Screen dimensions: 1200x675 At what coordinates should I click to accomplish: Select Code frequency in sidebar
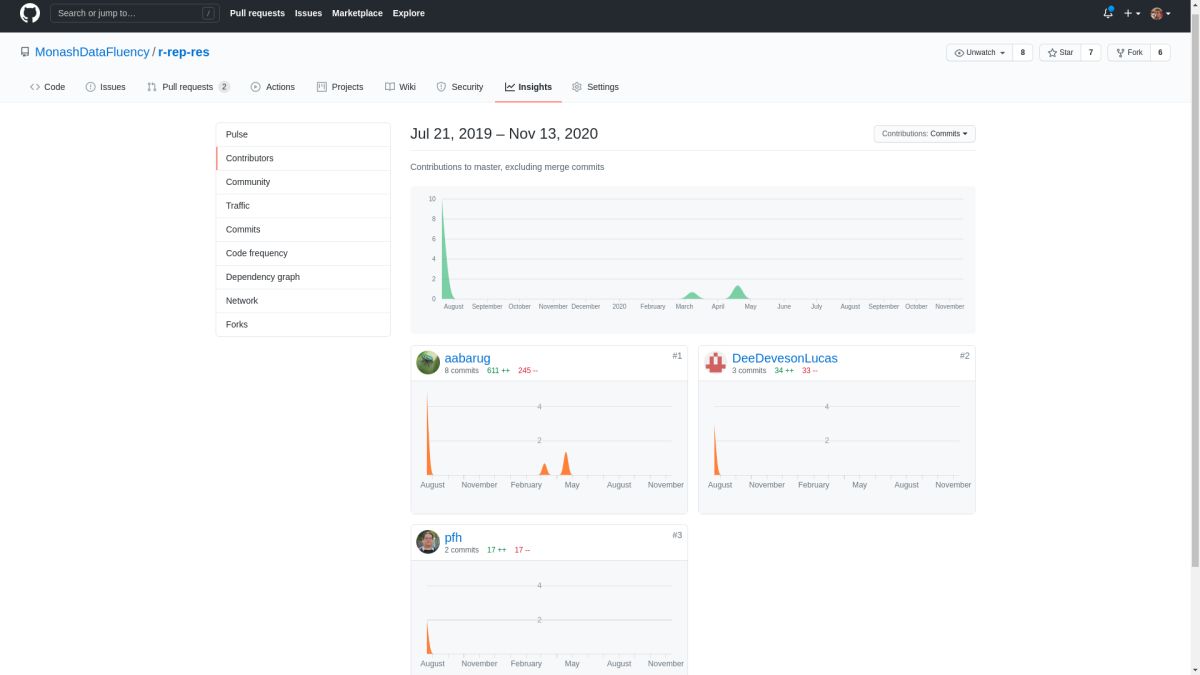point(303,253)
